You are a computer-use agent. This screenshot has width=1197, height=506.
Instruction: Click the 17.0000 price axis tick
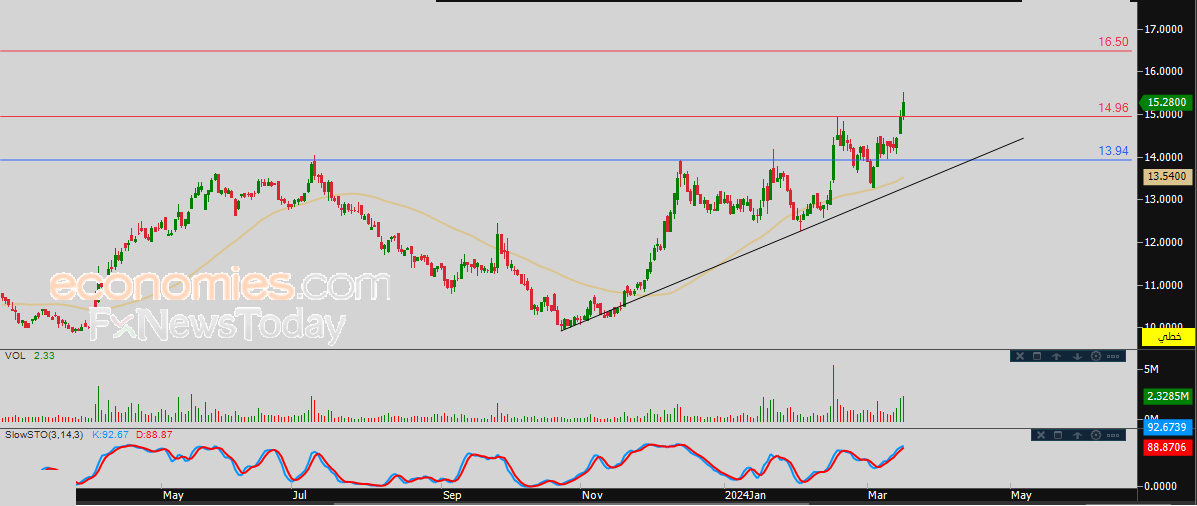(x=1163, y=29)
